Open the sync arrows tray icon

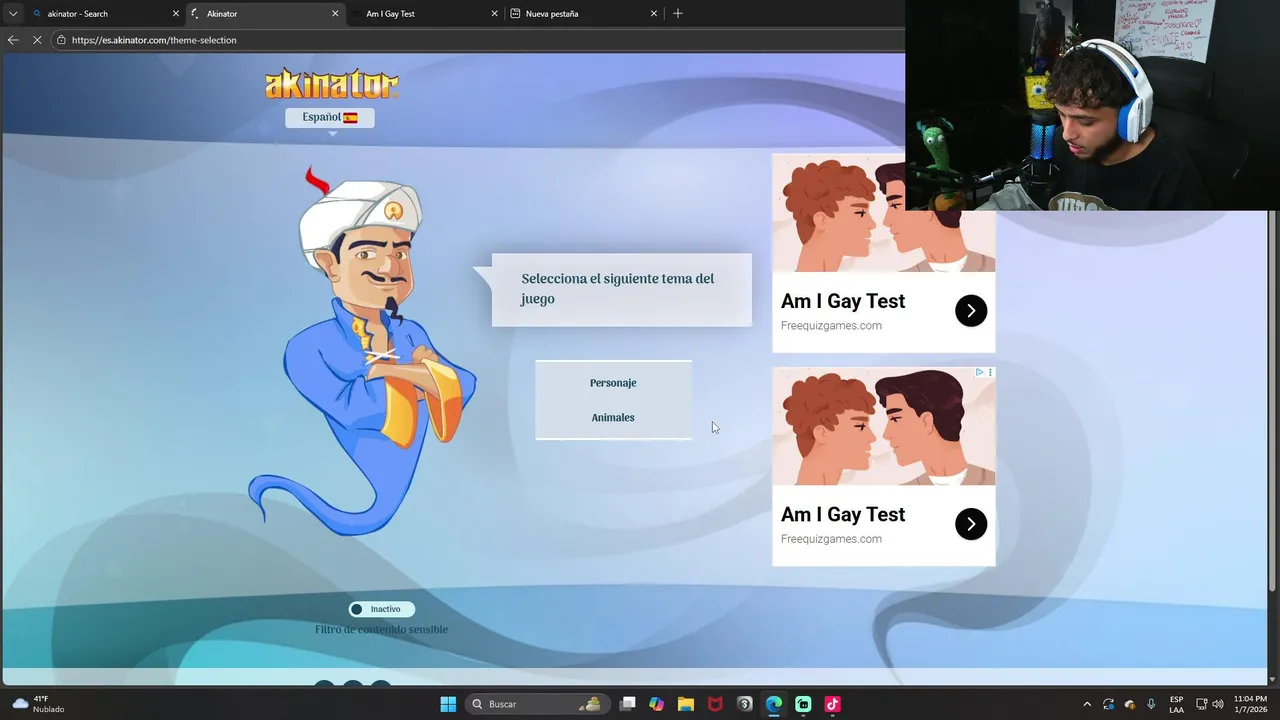[1108, 704]
